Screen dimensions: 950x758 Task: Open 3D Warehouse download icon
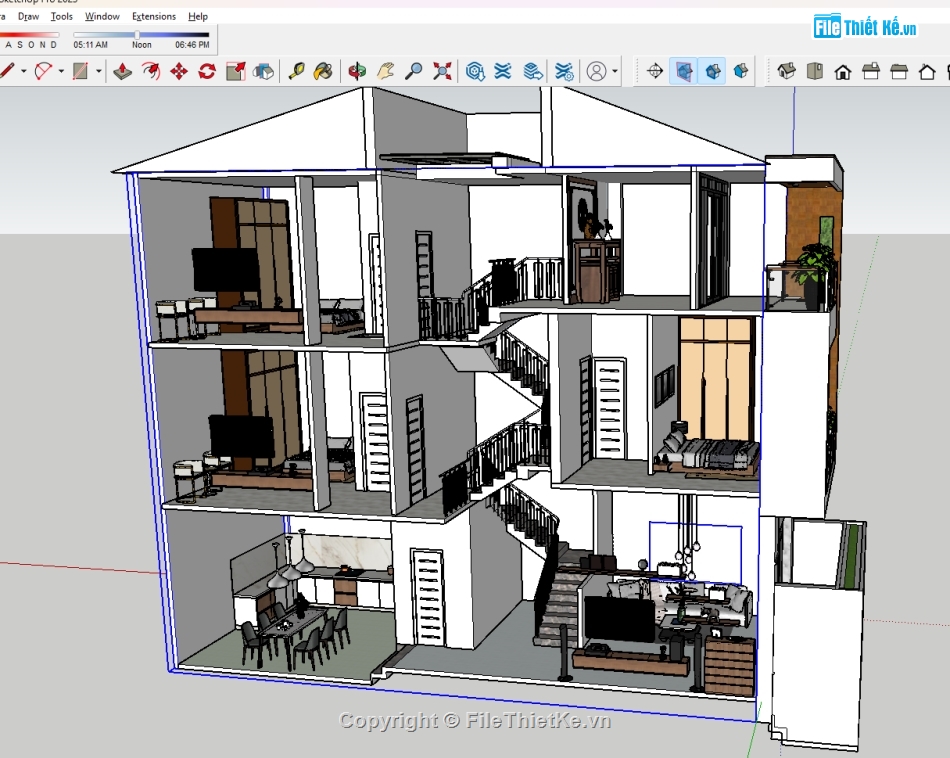click(x=475, y=71)
